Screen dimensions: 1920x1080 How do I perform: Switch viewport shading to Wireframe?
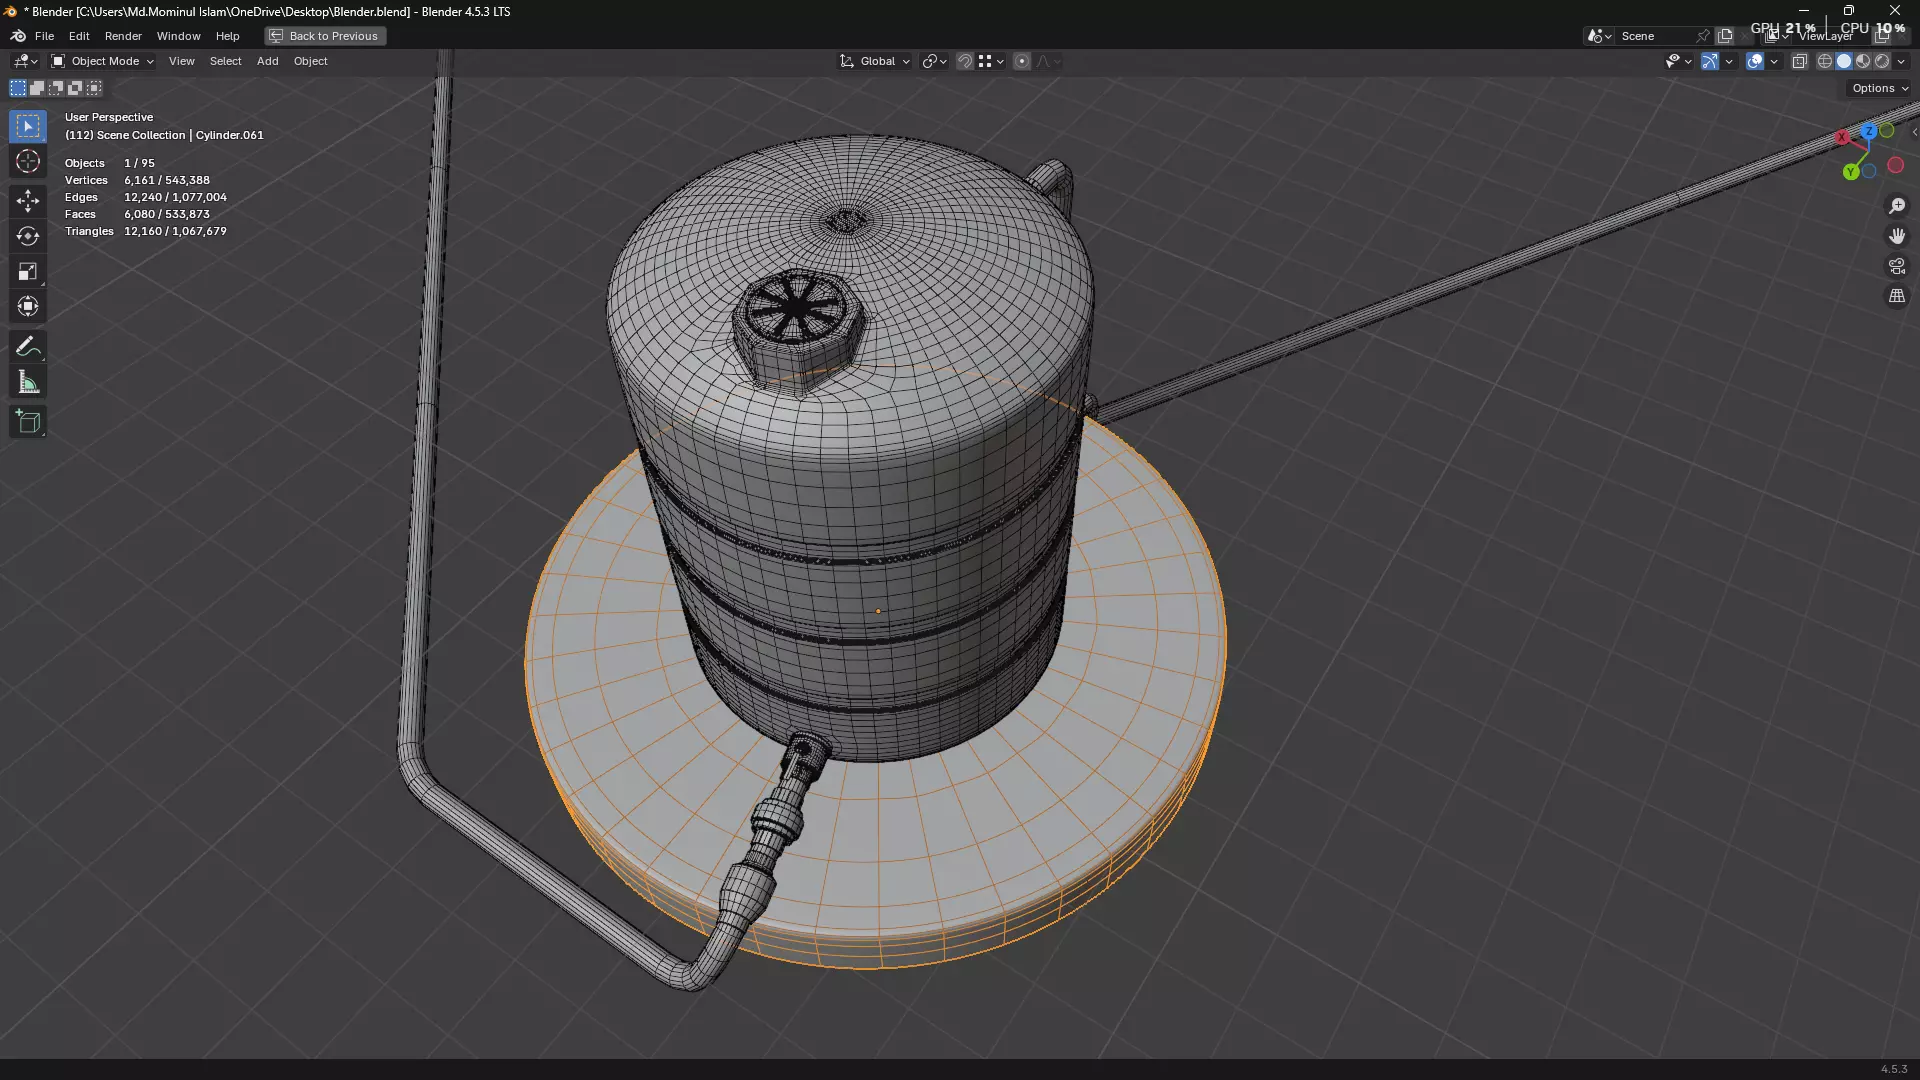[x=1825, y=61]
